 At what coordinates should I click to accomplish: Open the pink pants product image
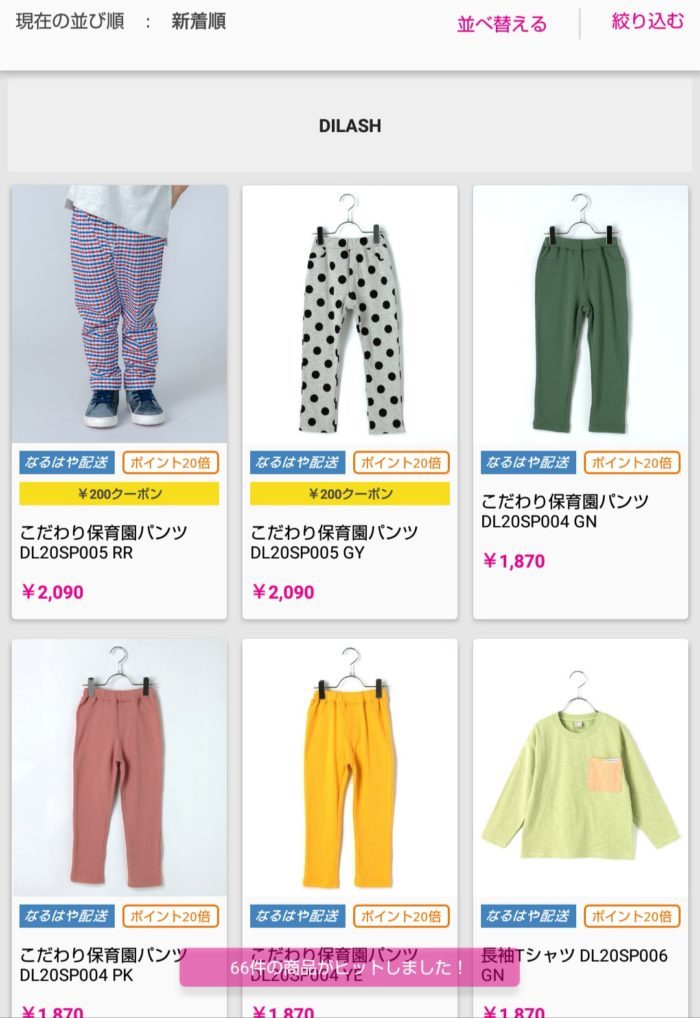119,767
